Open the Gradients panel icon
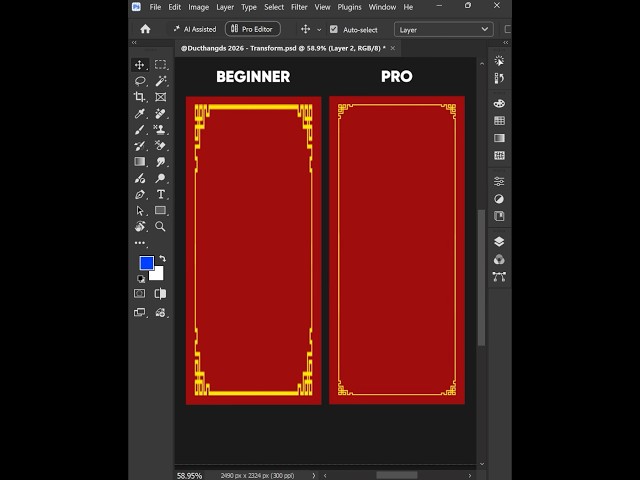This screenshot has width=640, height=480. (499, 138)
